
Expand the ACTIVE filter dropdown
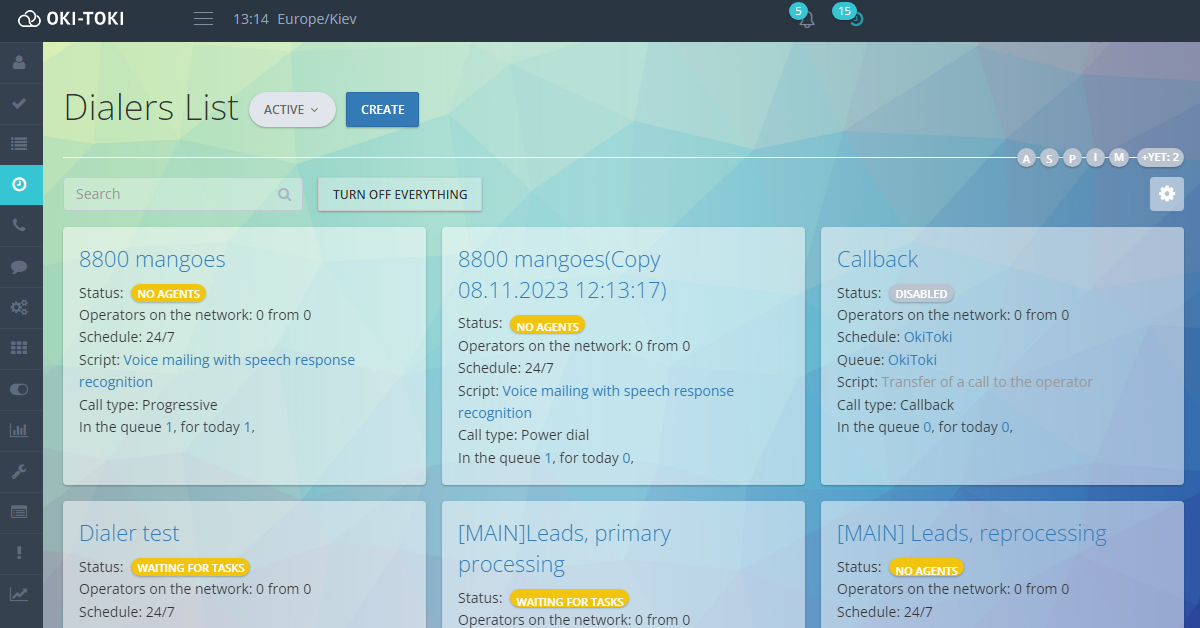click(x=292, y=110)
